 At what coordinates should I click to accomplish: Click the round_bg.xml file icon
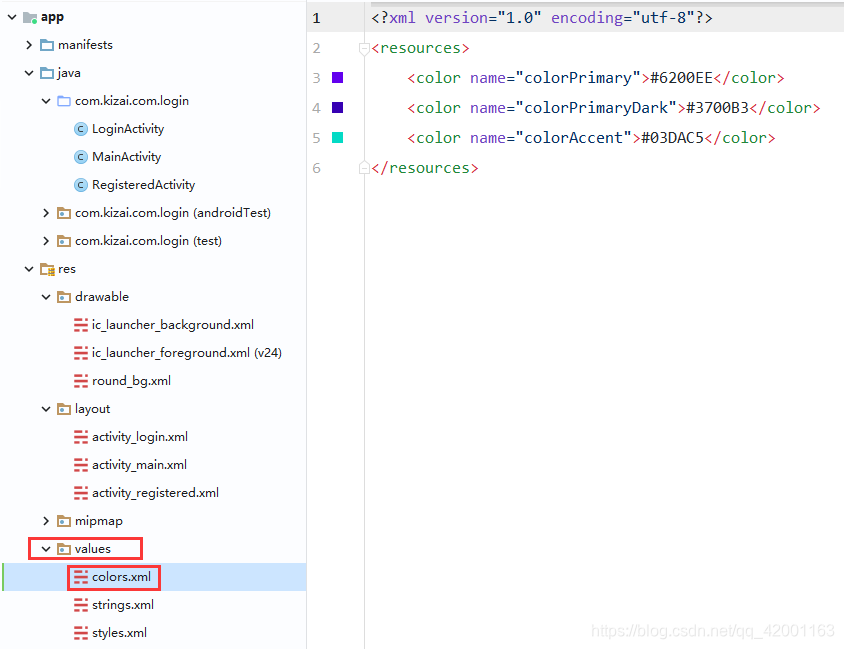point(81,381)
